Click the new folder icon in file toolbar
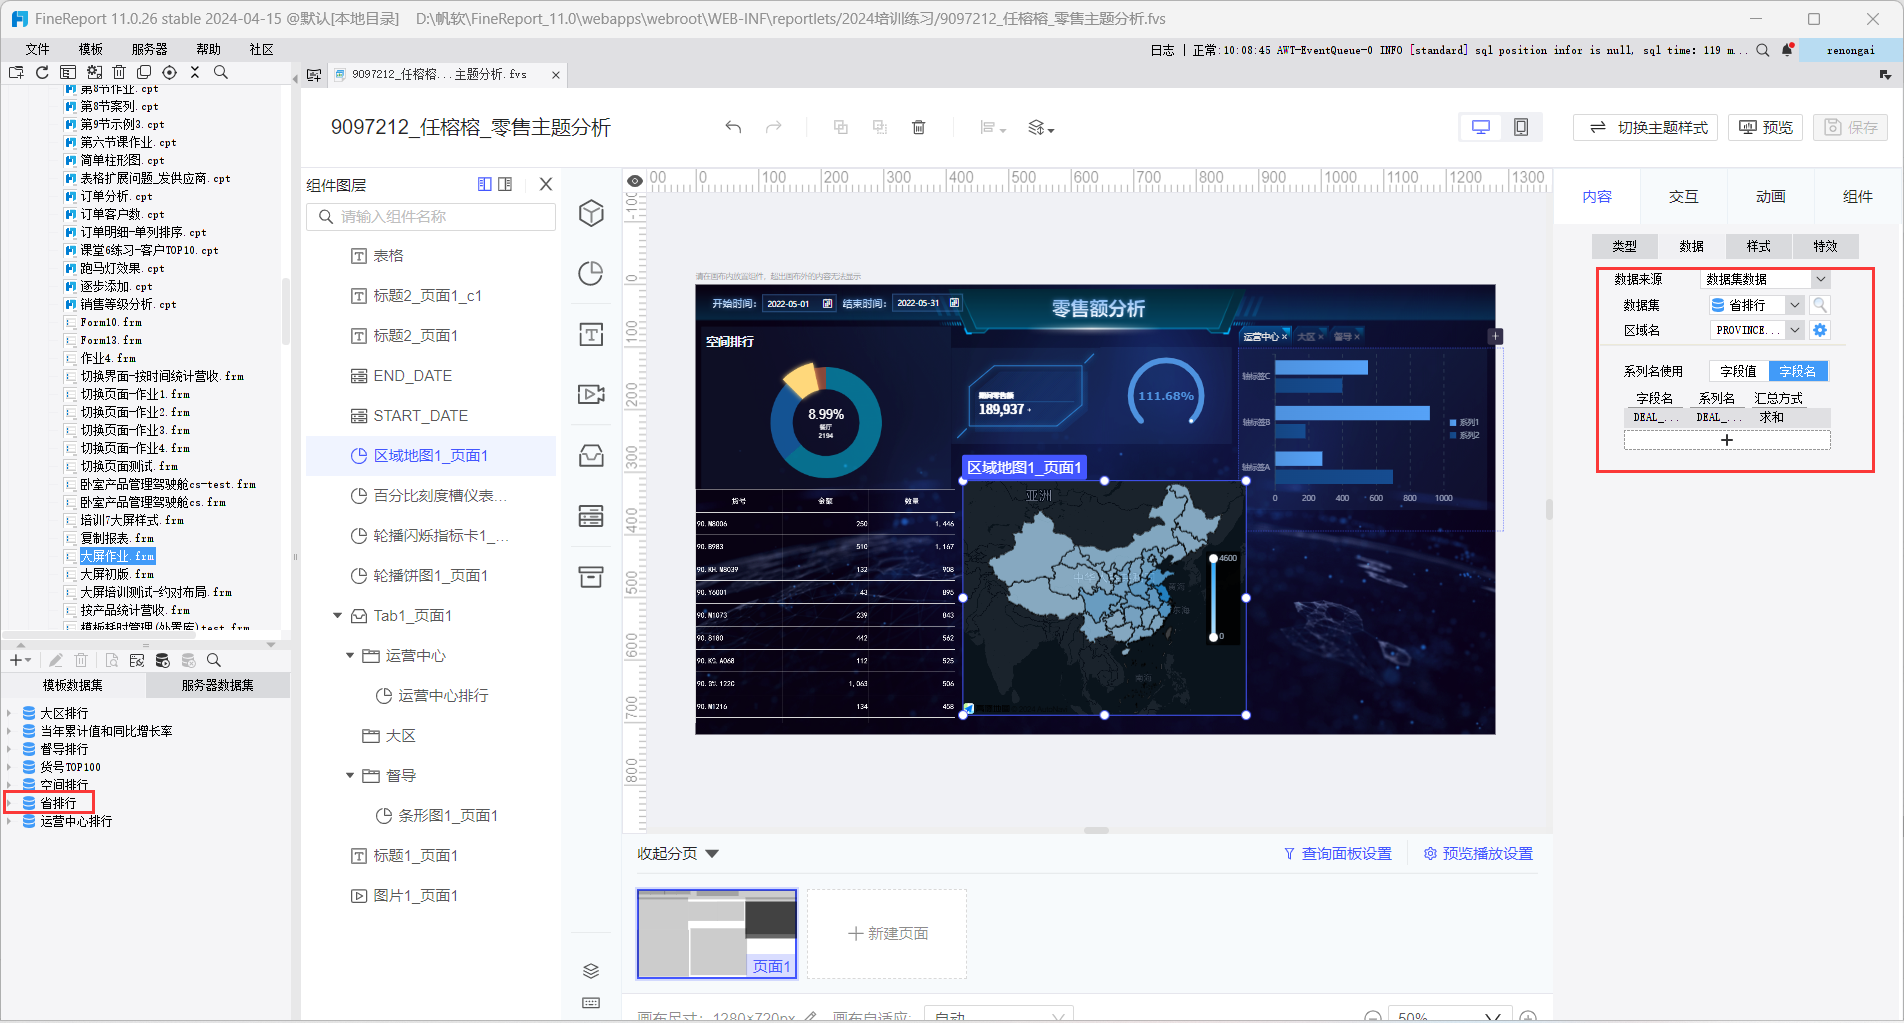 tap(16, 72)
